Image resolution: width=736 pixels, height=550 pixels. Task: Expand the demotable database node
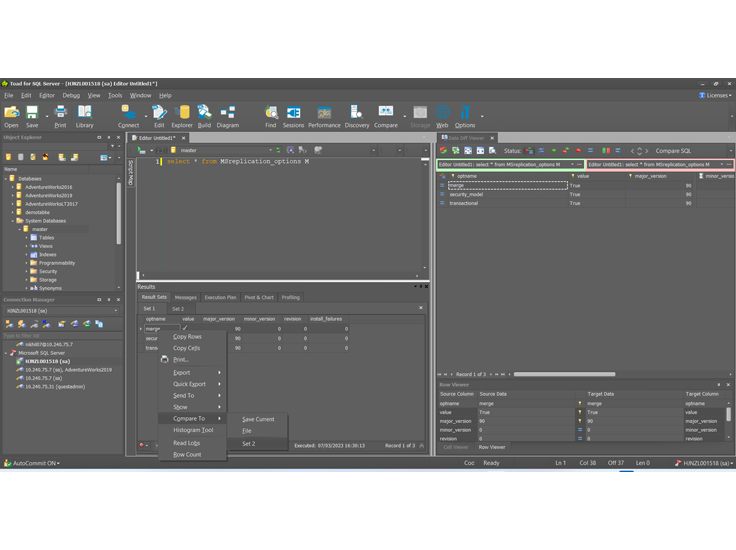[x=13, y=212]
